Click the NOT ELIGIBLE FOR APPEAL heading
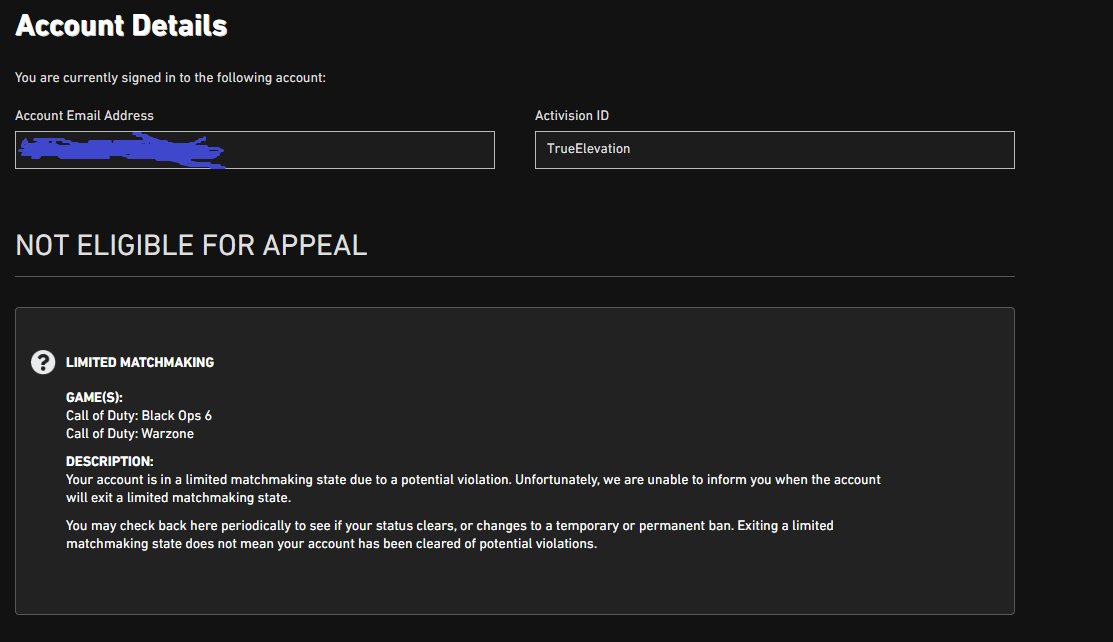Image resolution: width=1113 pixels, height=642 pixels. coord(191,245)
